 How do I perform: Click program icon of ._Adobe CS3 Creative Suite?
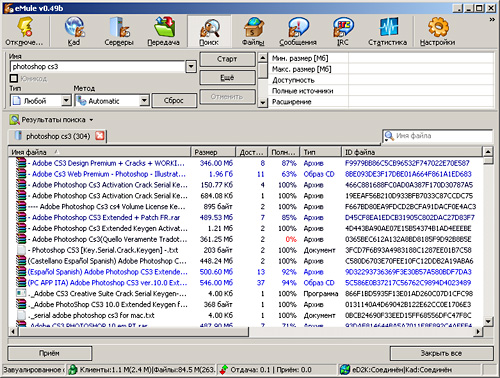[x=21, y=293]
